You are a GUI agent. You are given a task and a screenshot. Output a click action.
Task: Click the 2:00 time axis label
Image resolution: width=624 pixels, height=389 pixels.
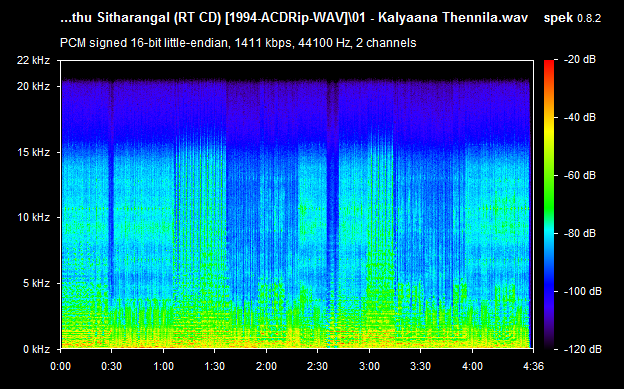[266, 366]
